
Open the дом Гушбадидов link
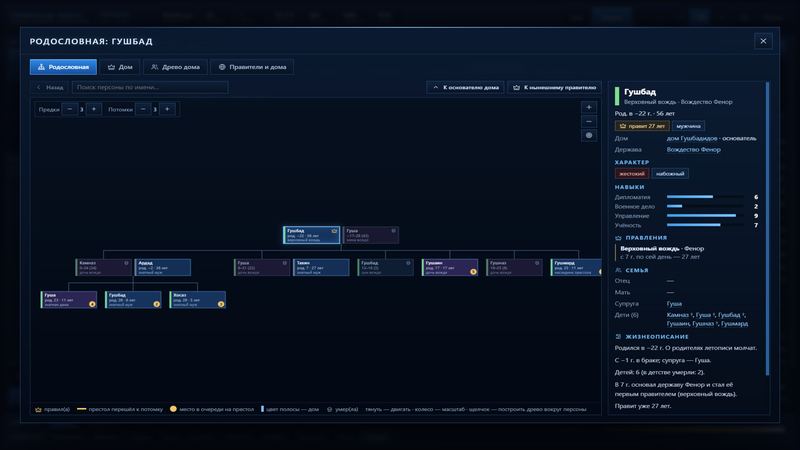691,138
